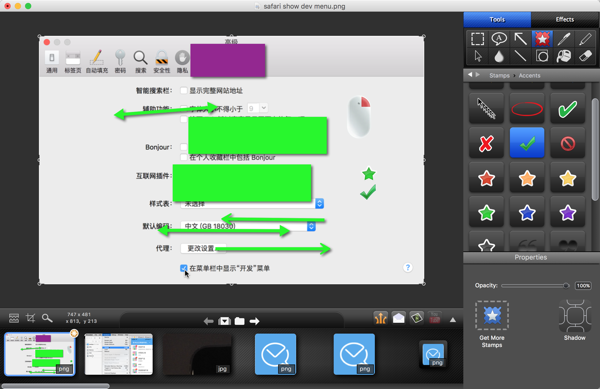Pick the red oval stamp

tap(527, 109)
